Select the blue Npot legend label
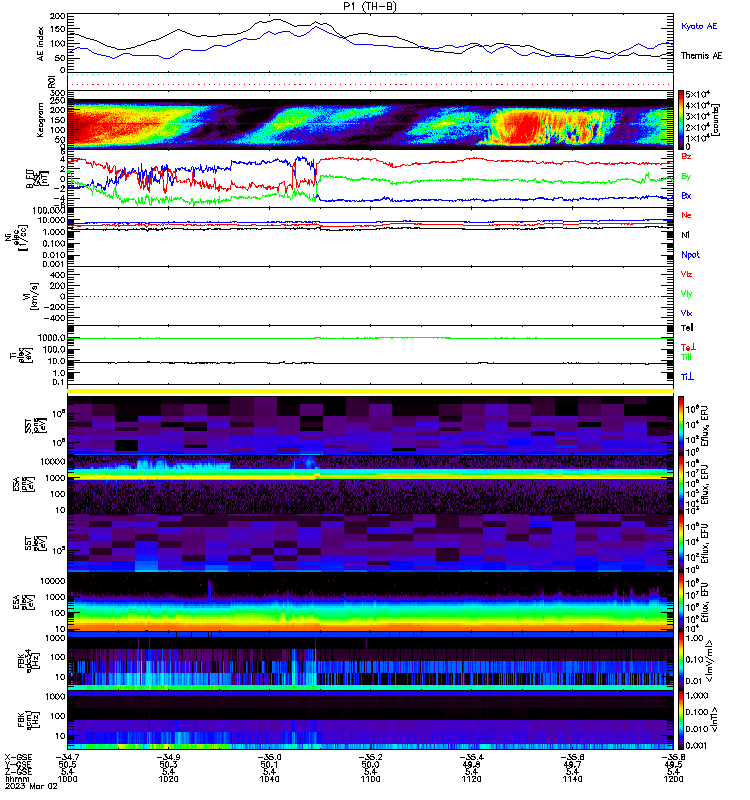This screenshot has width=750, height=800. (690, 255)
